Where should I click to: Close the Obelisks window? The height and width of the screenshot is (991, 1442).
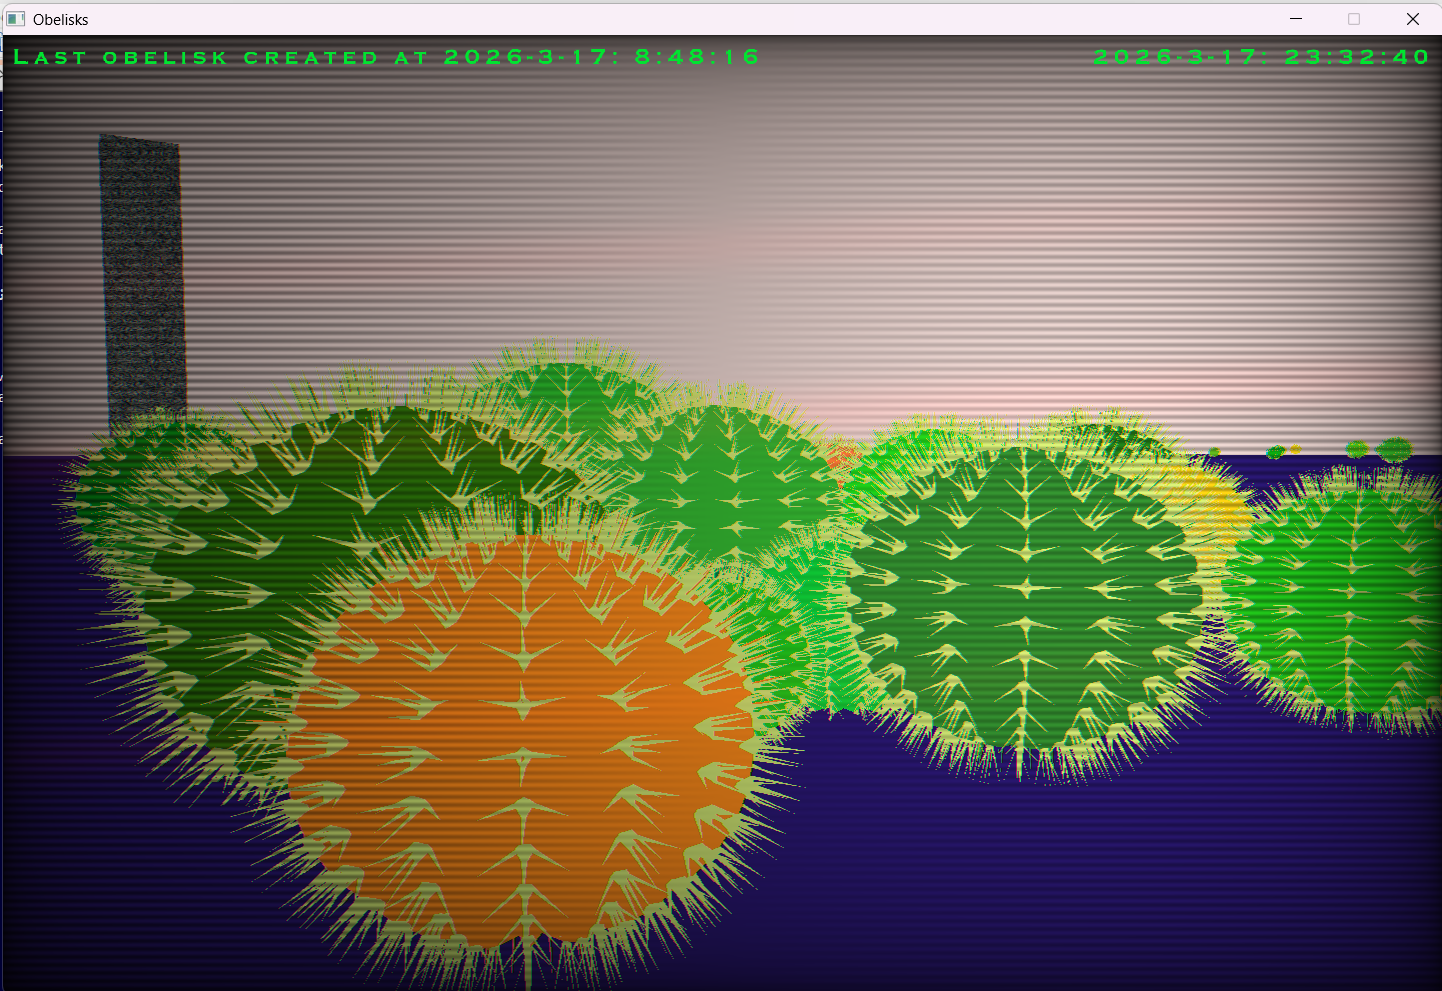point(1413,19)
